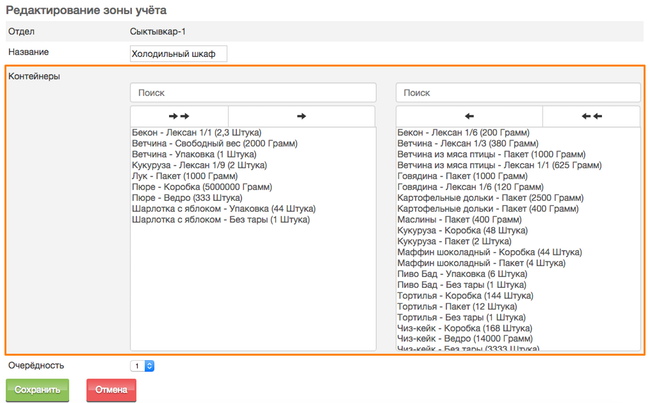Select 'Бекон - Лексан 1/6 (200 Грамм)'
Image resolution: width=650 pixels, height=403 pixels.
(463, 133)
